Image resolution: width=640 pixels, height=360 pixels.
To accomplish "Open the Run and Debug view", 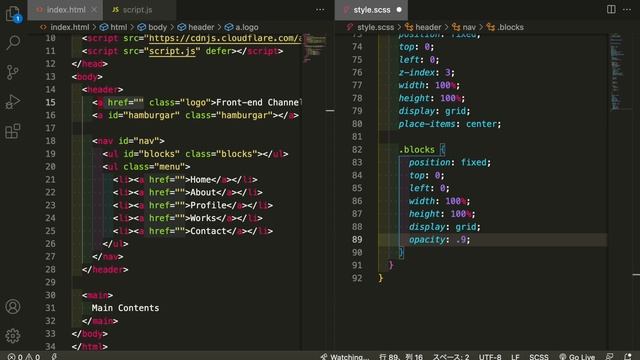I will [13, 102].
